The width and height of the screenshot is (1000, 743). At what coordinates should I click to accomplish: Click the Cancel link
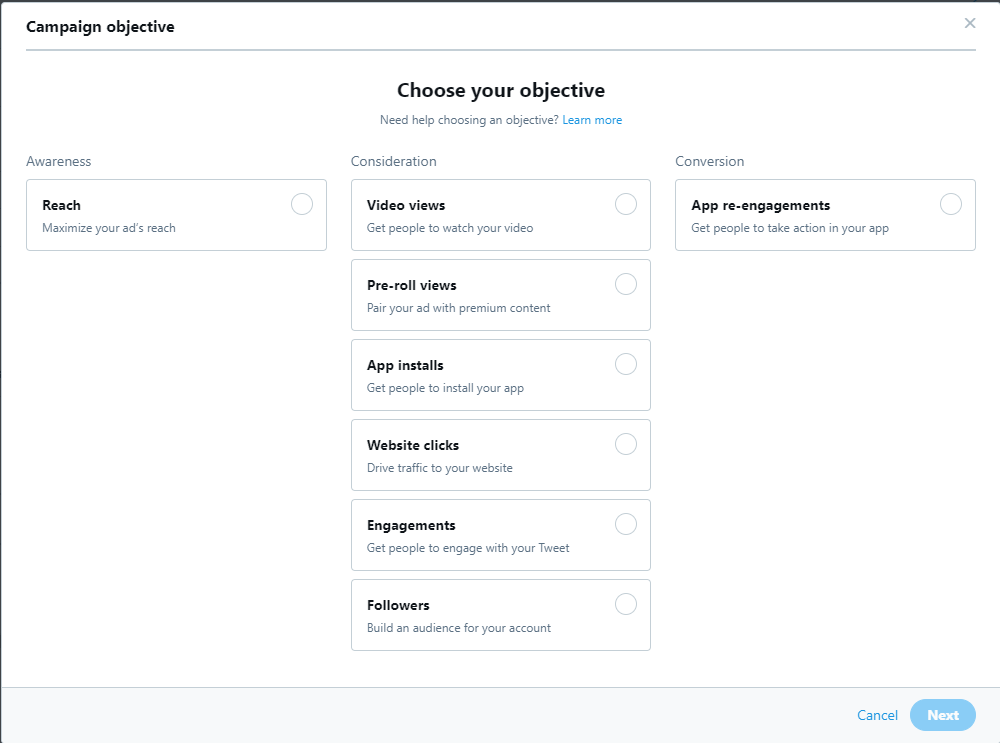pos(877,715)
